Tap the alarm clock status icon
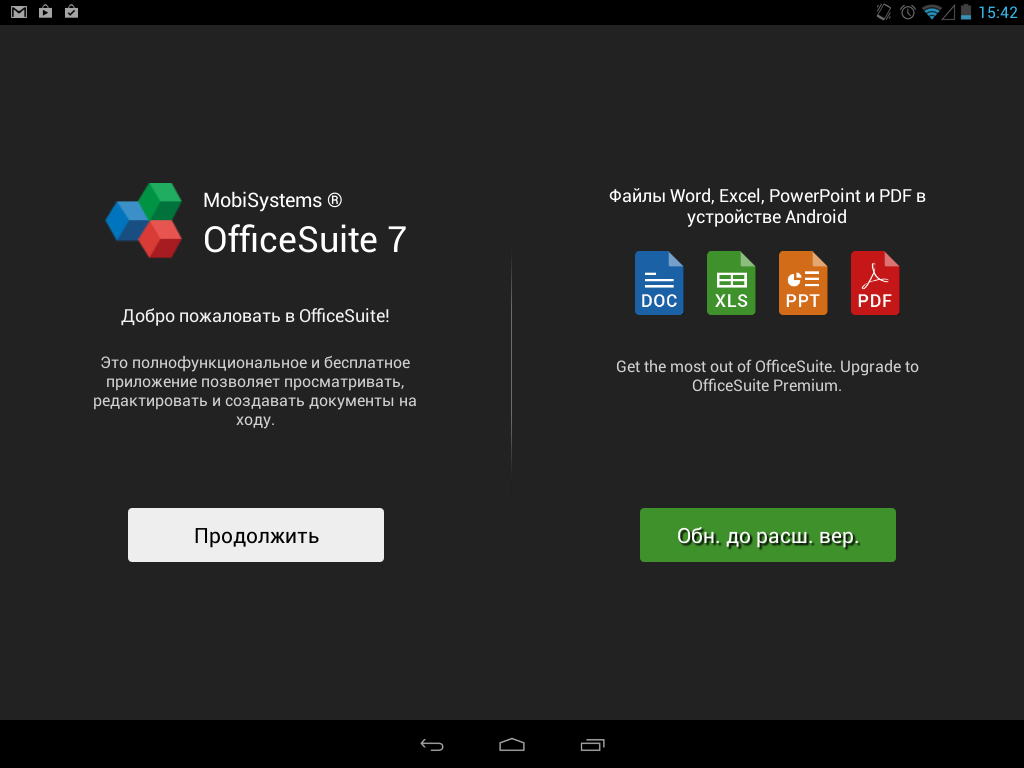1024x768 pixels. 908,12
